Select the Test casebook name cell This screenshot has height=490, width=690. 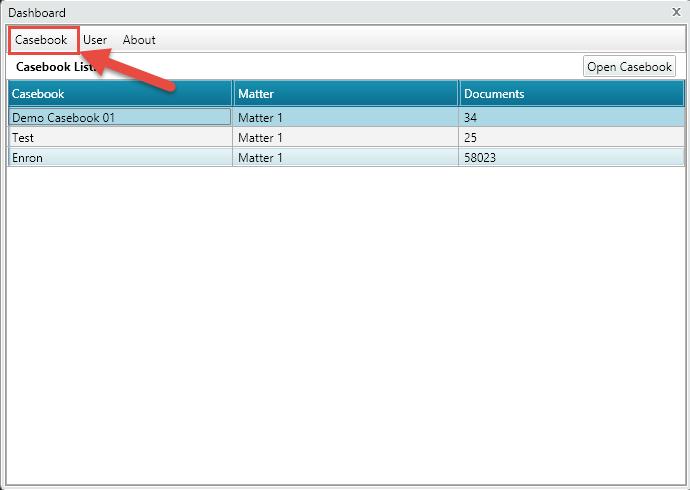click(x=120, y=137)
